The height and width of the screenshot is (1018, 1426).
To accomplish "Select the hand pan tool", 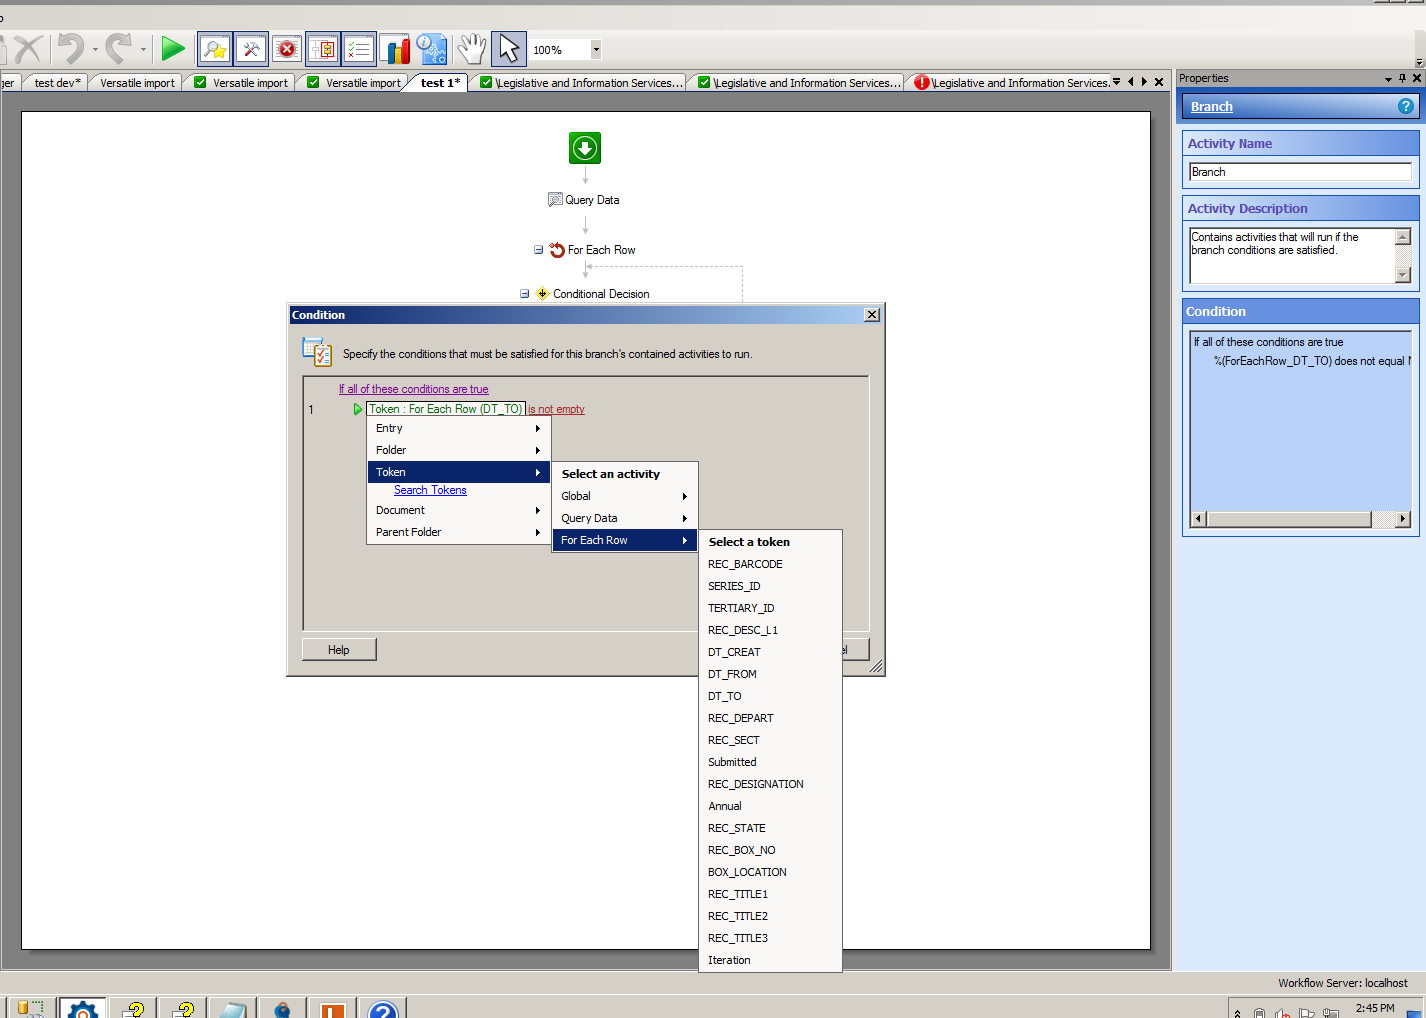I will coord(471,49).
